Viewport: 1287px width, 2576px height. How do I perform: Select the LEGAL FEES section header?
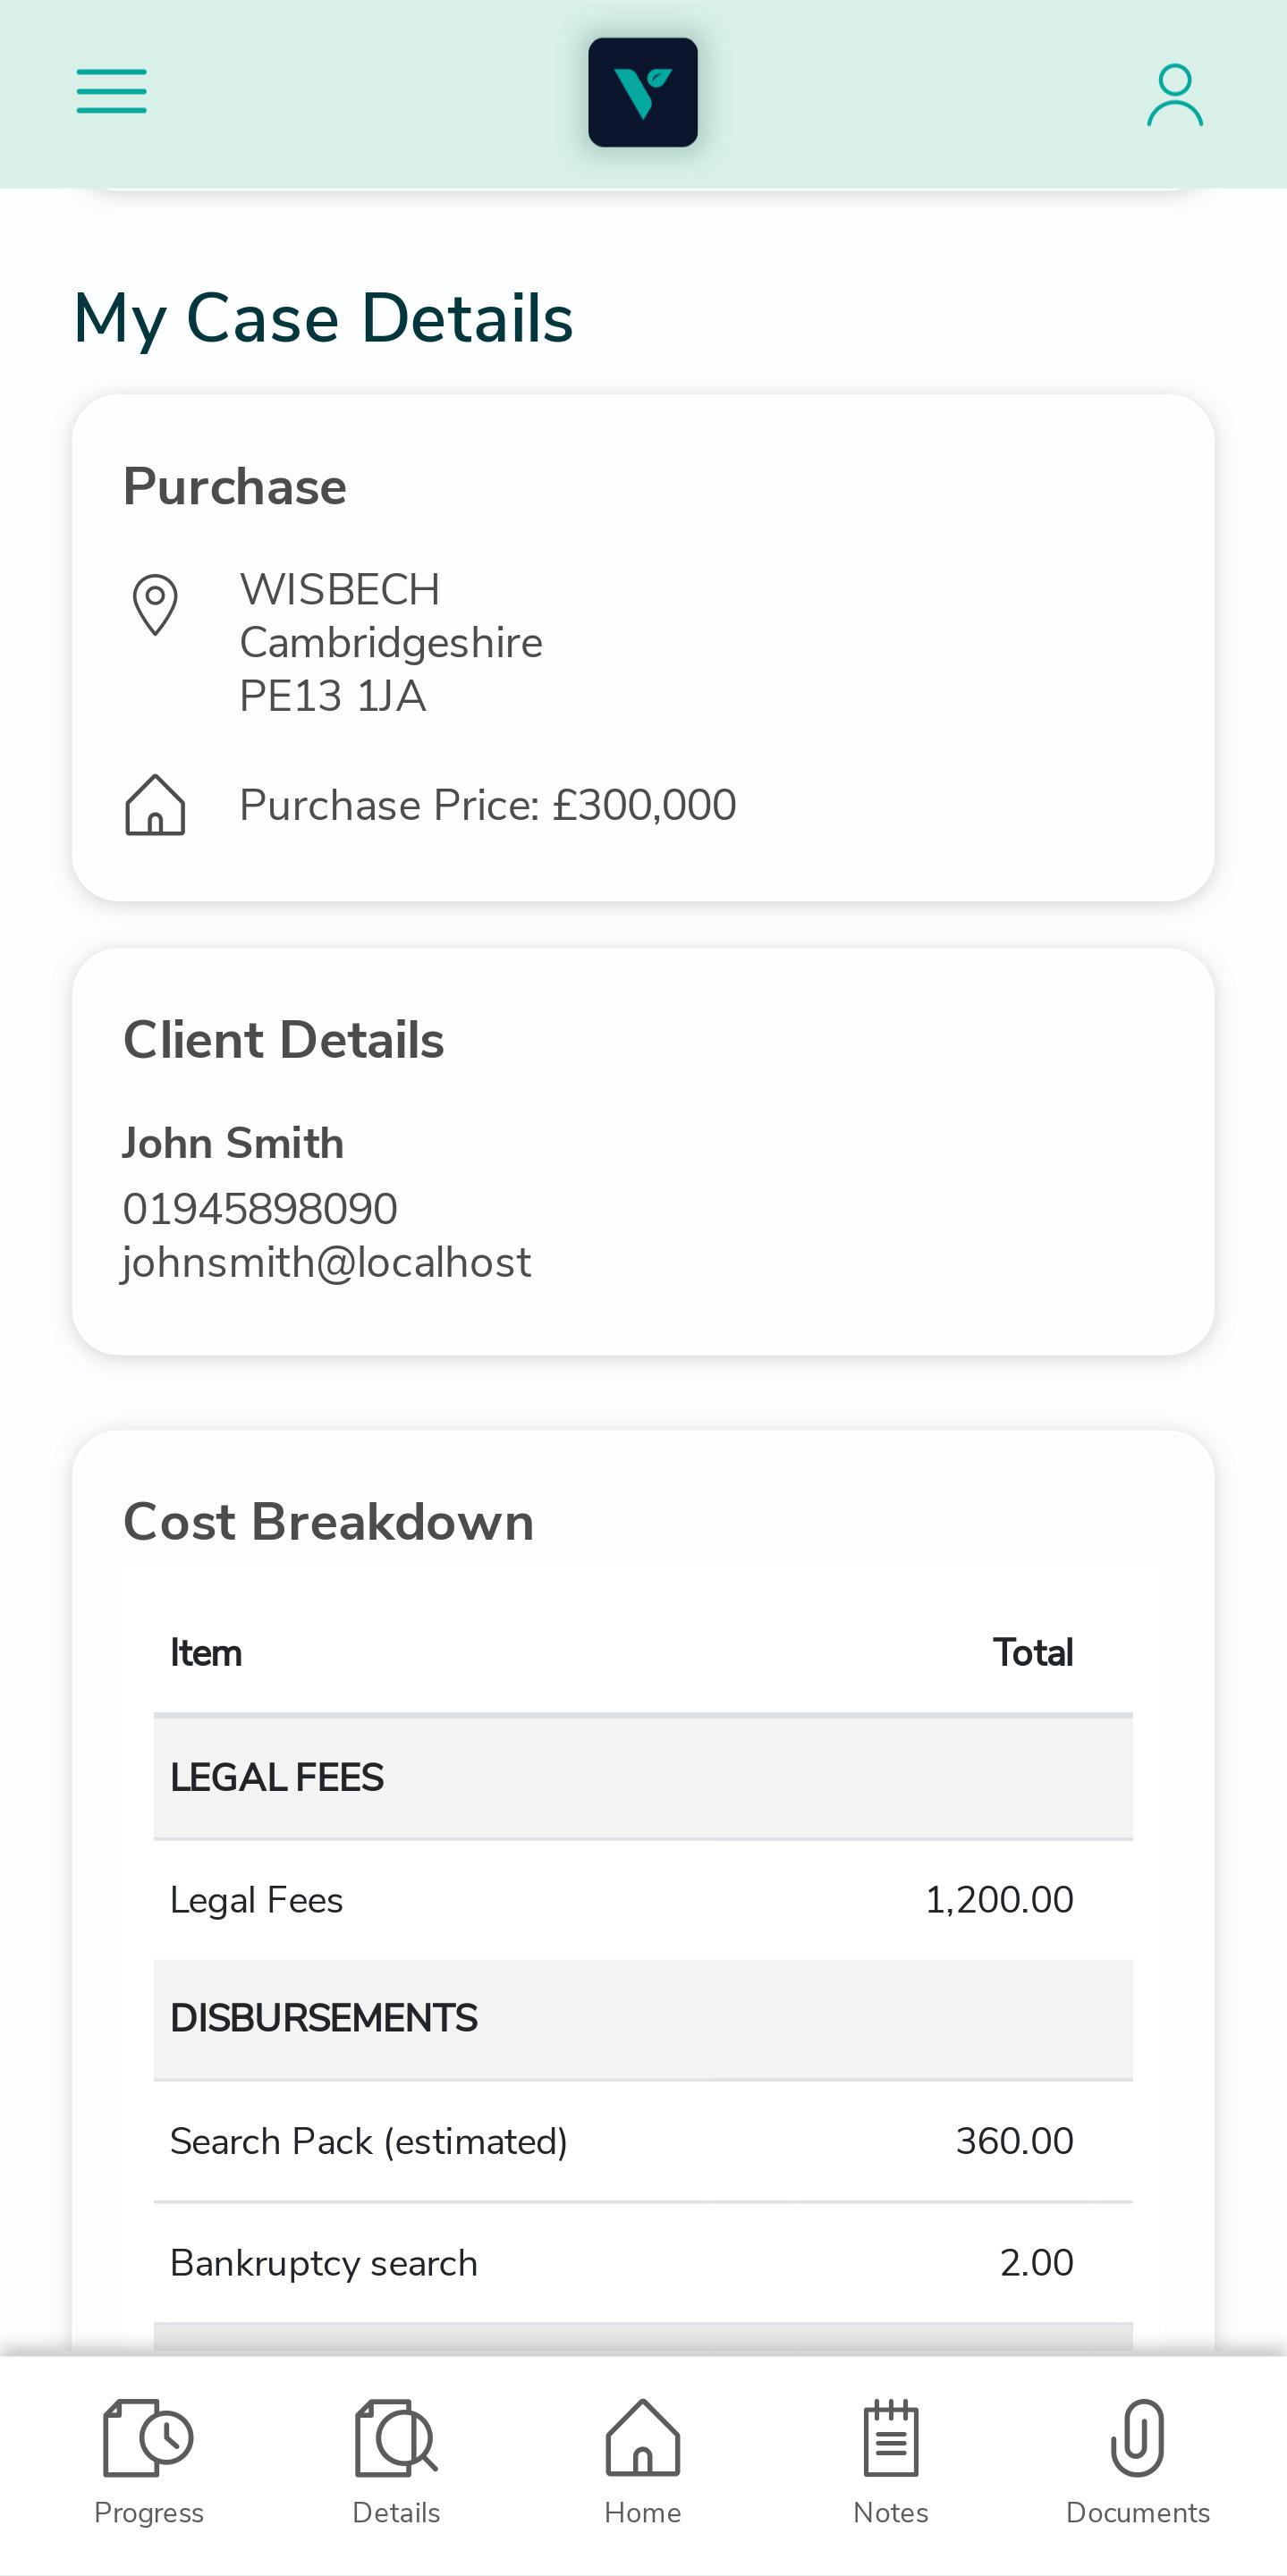pos(643,1777)
